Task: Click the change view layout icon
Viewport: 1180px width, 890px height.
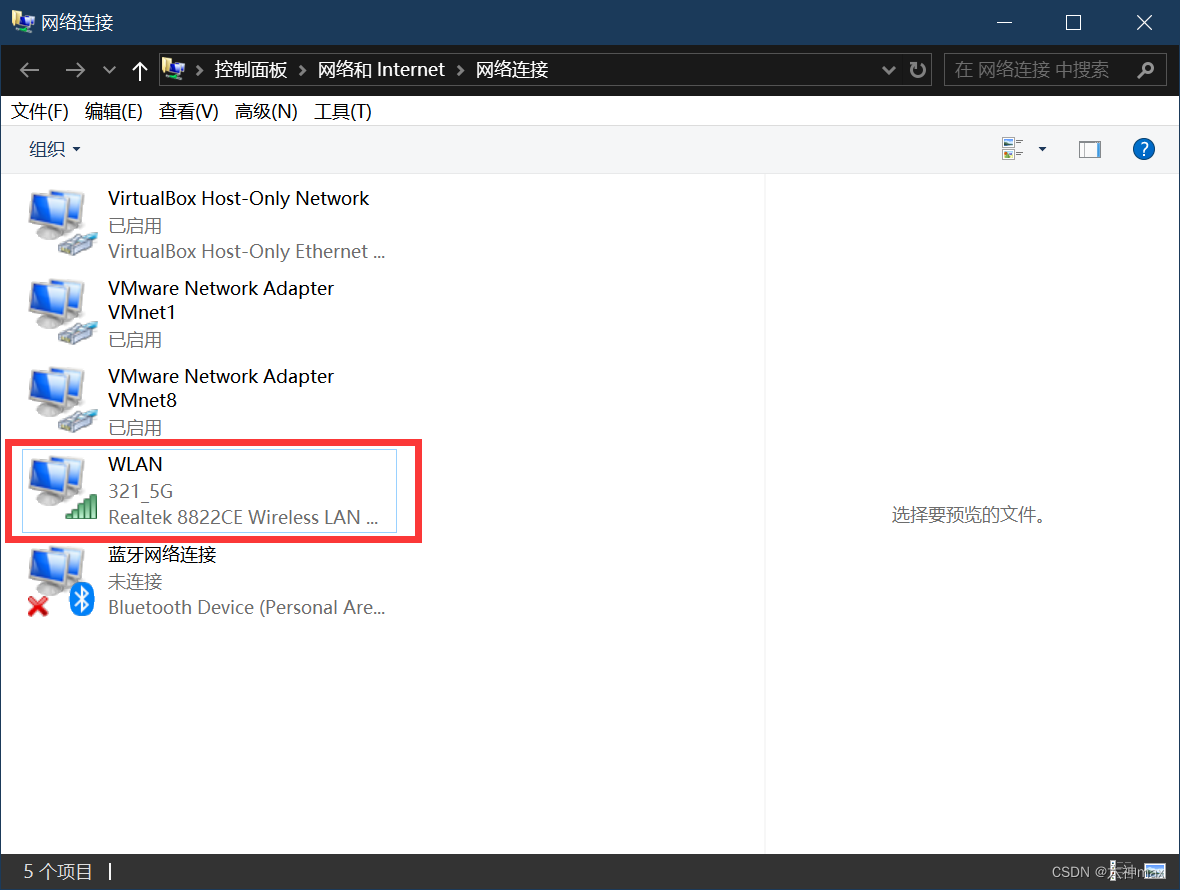Action: 1012,149
